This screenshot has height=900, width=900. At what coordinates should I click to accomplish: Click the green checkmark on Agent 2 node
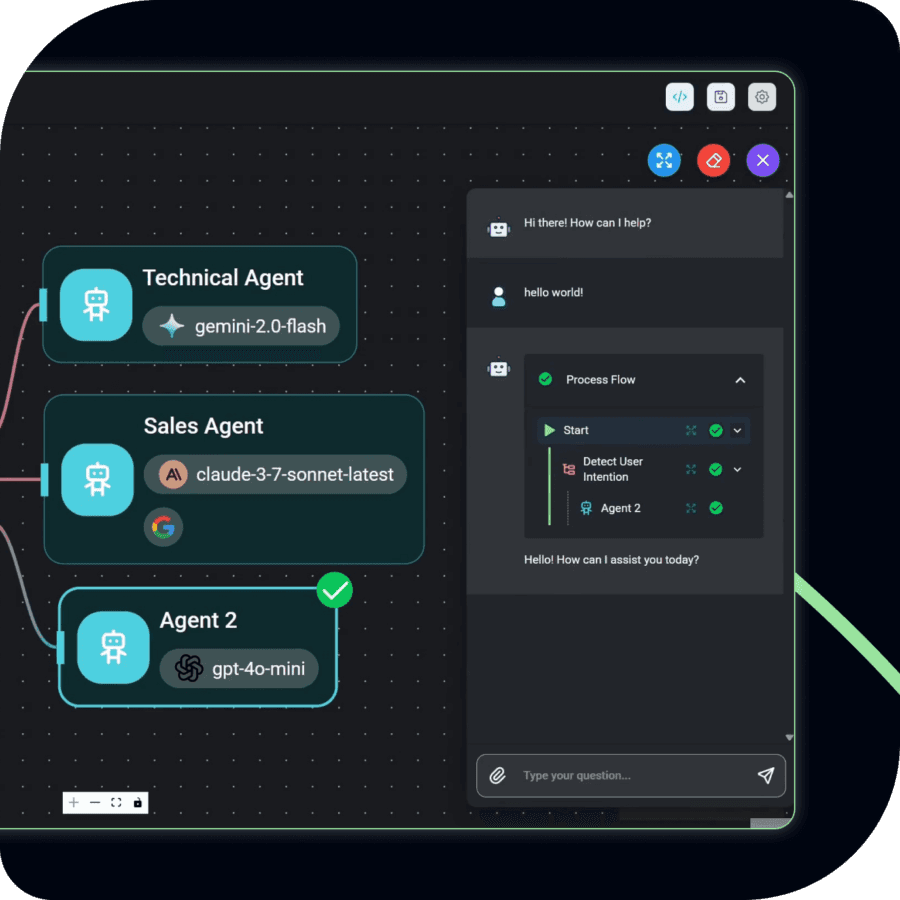point(335,590)
